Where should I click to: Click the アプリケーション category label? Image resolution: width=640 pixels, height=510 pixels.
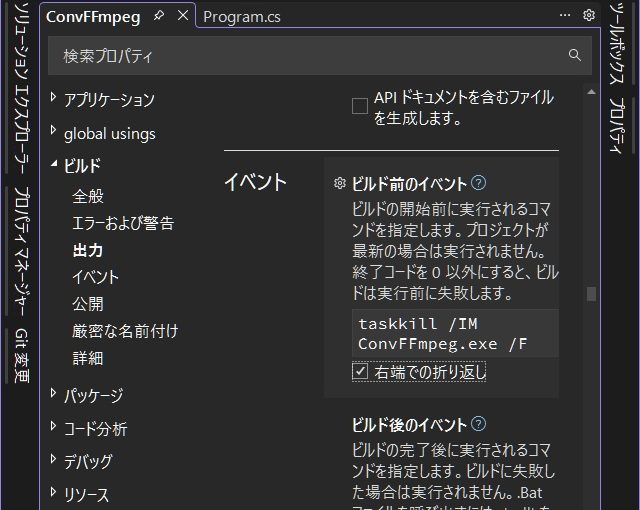[x=109, y=100]
